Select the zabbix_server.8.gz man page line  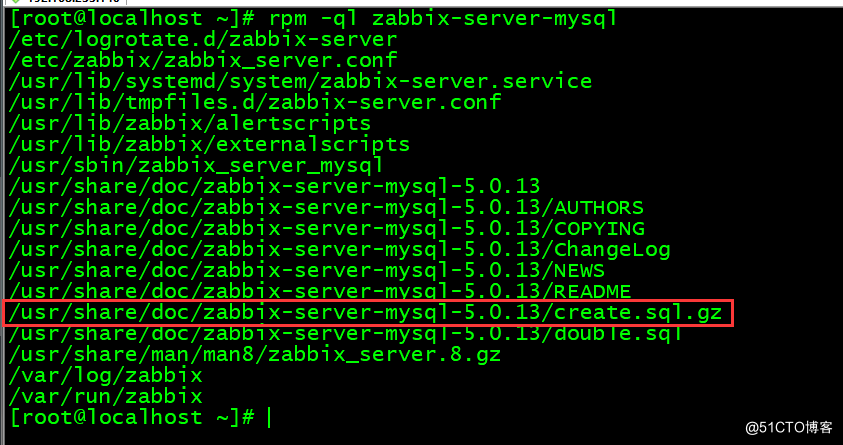[x=254, y=354]
